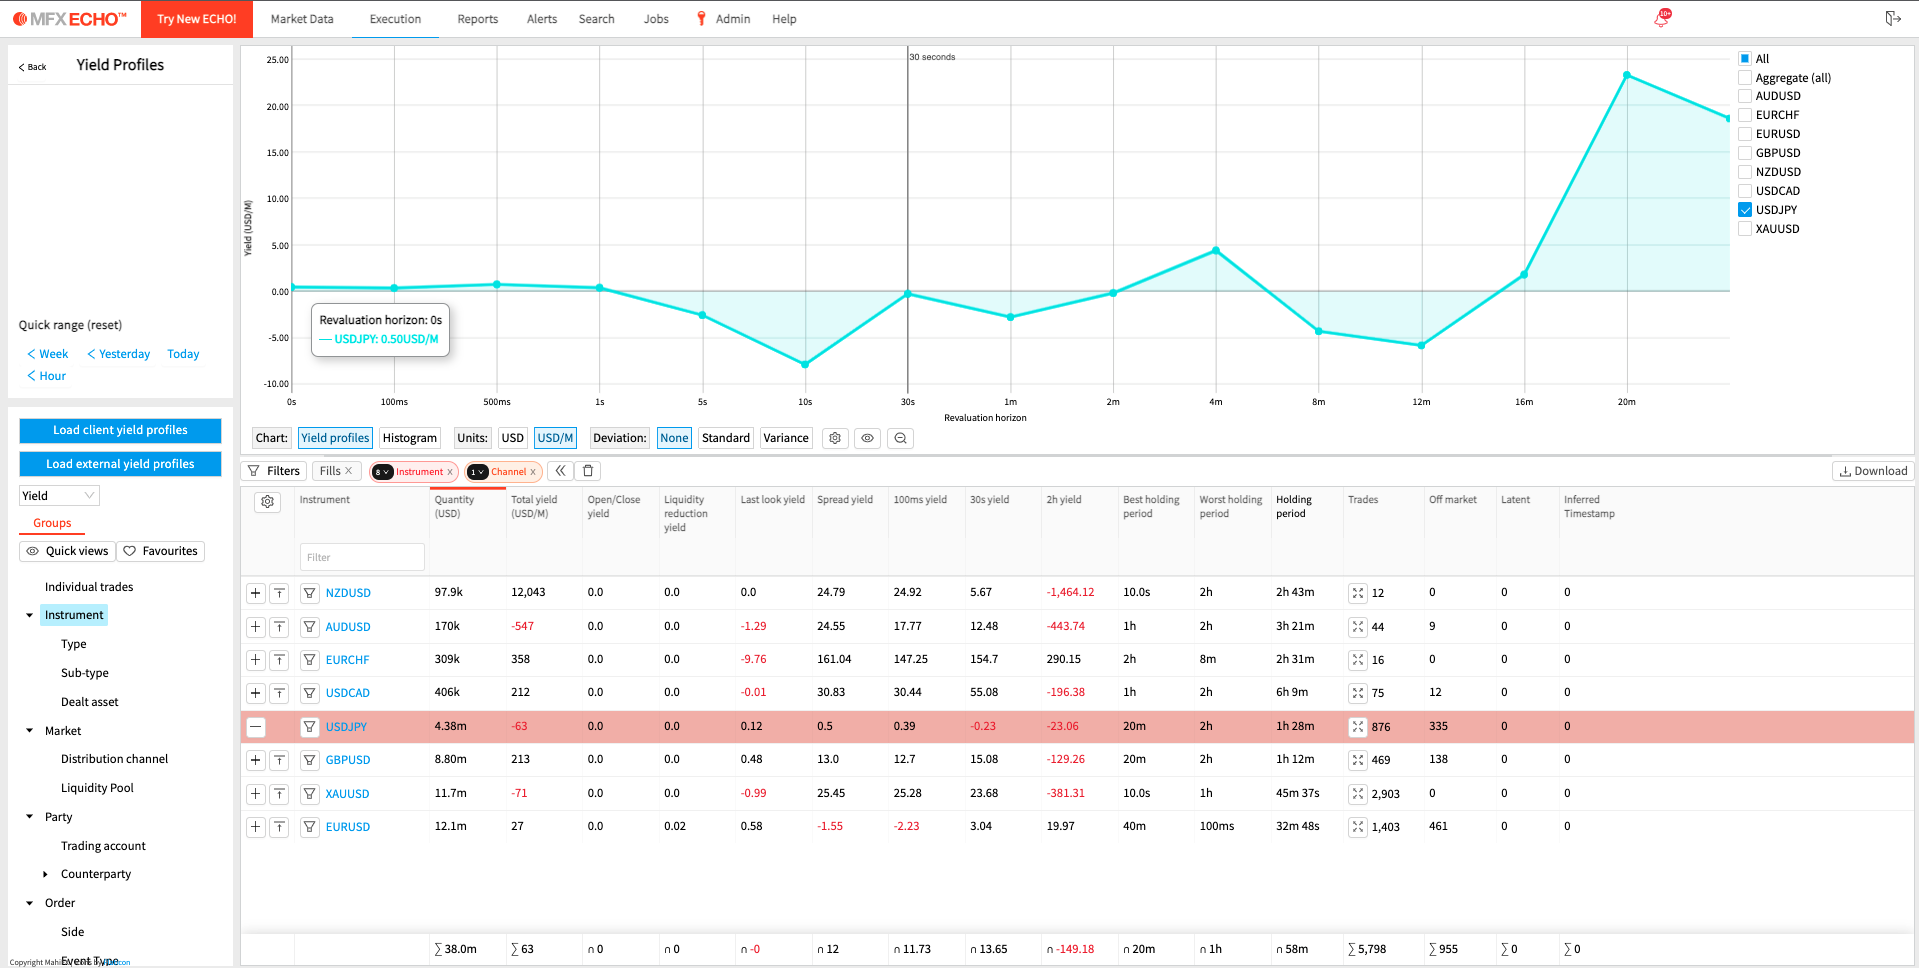
Task: Collapse the Market tree group
Action: (x=29, y=731)
